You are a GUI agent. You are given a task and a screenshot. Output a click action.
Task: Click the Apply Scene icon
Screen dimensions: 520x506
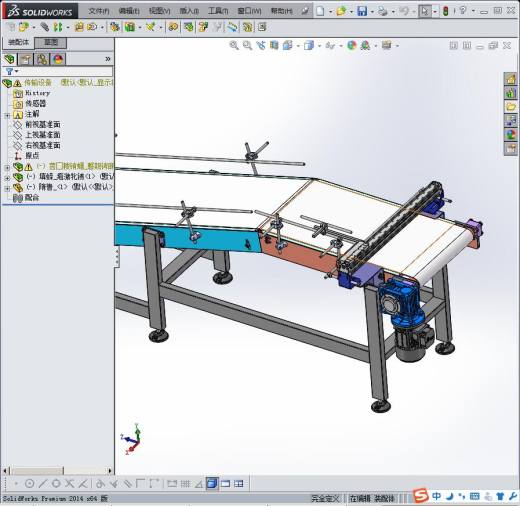(x=365, y=45)
